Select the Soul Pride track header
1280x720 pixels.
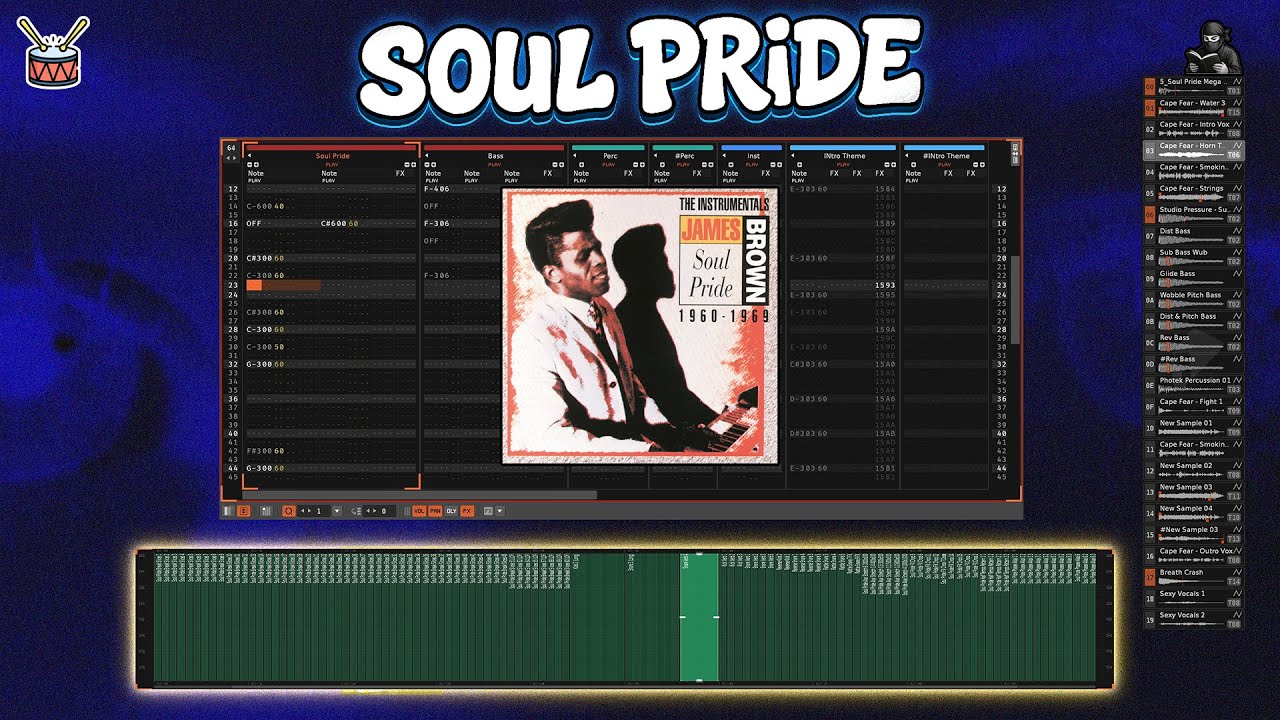(x=332, y=156)
